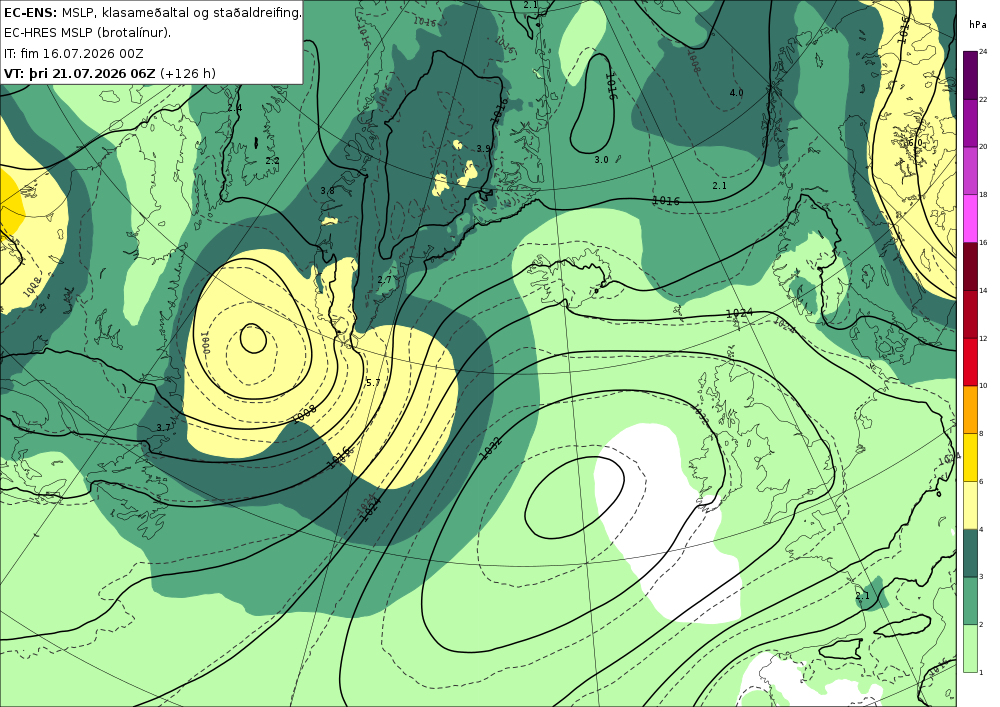Click the '20' tick label on colorbar

click(x=983, y=147)
